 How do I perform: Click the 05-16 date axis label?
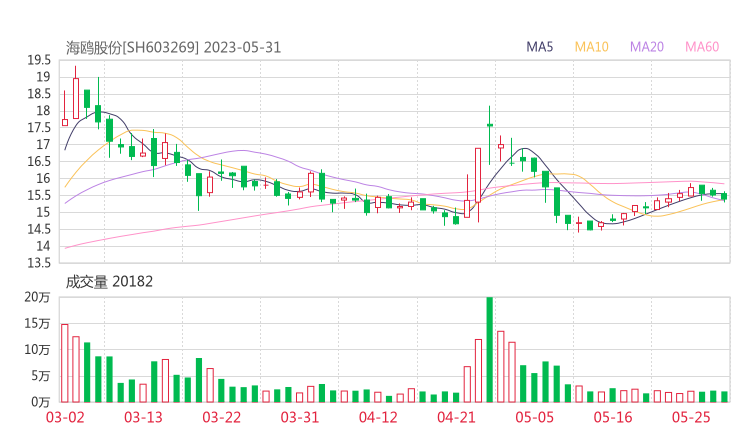click(613, 418)
